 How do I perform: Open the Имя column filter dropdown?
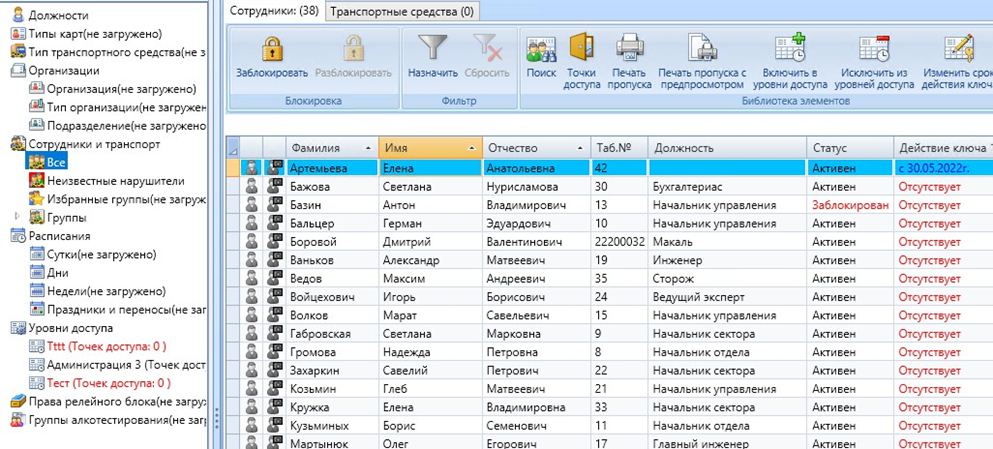(x=472, y=148)
